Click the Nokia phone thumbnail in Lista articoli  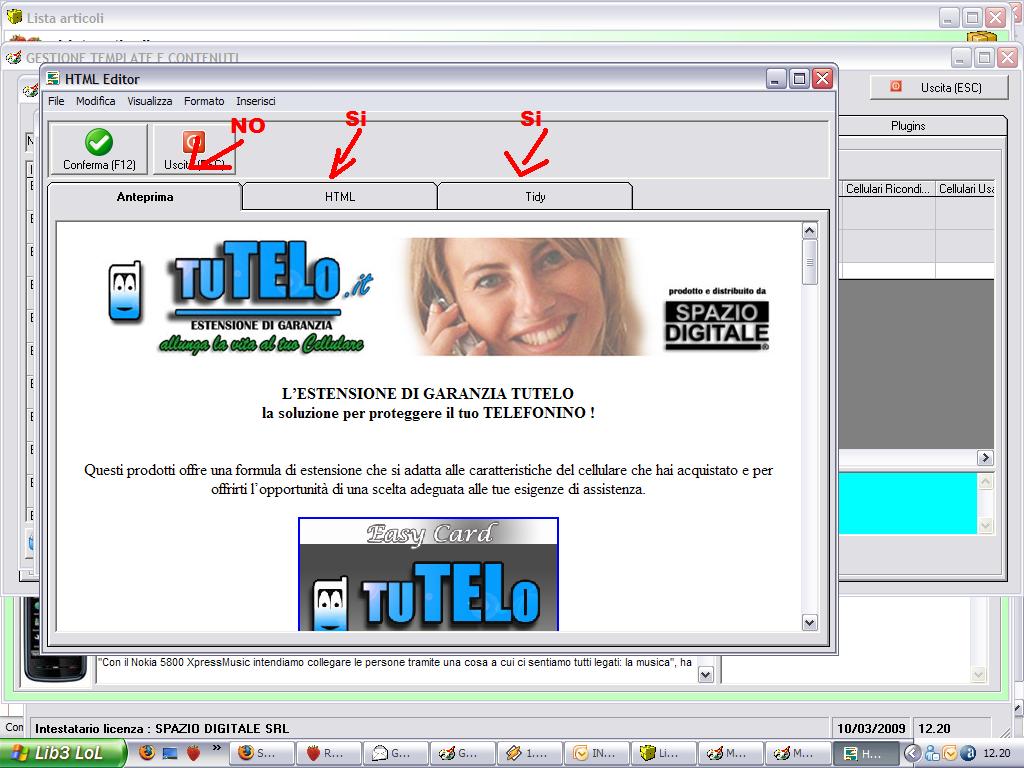tap(56, 640)
